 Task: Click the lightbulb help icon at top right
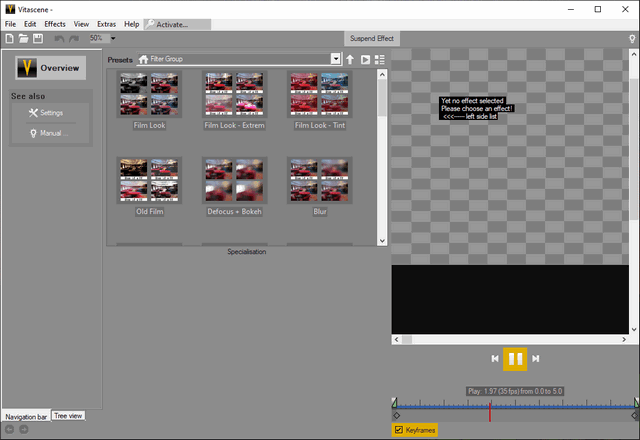(631, 38)
